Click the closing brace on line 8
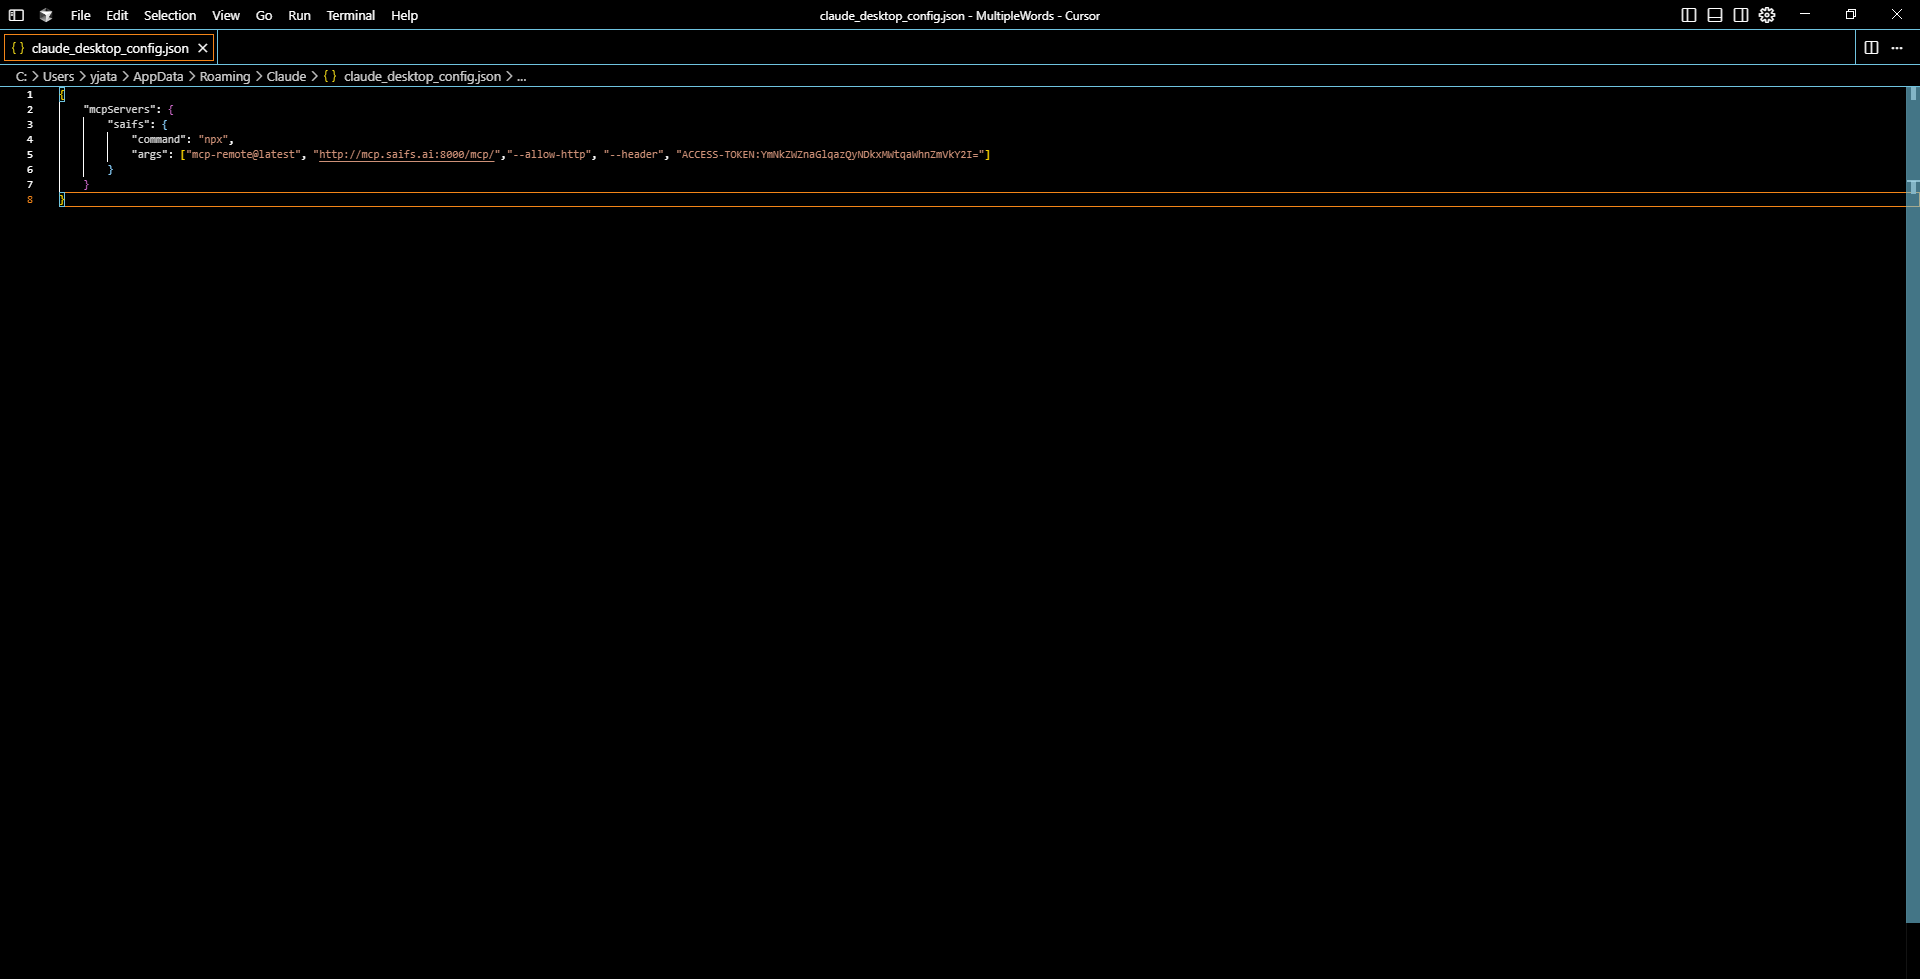The image size is (1920, 979). pyautogui.click(x=62, y=200)
